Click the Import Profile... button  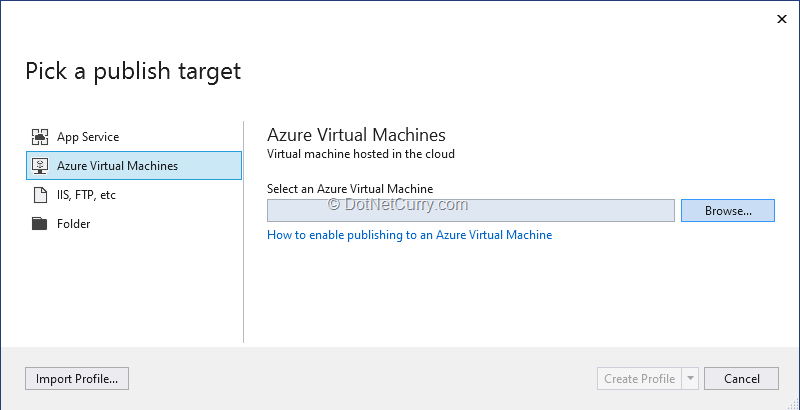tap(77, 379)
